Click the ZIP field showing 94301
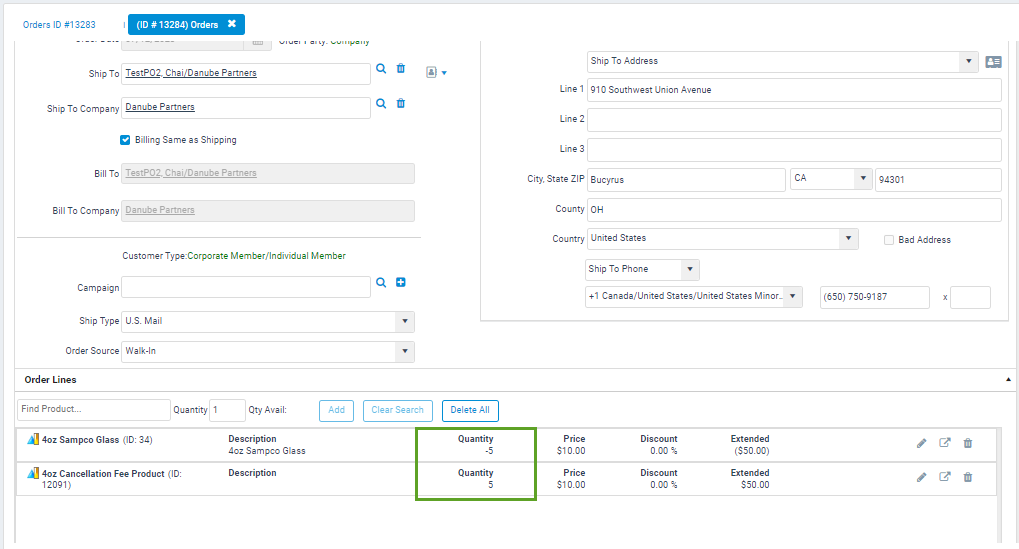The width and height of the screenshot is (1019, 549). [x=938, y=180]
